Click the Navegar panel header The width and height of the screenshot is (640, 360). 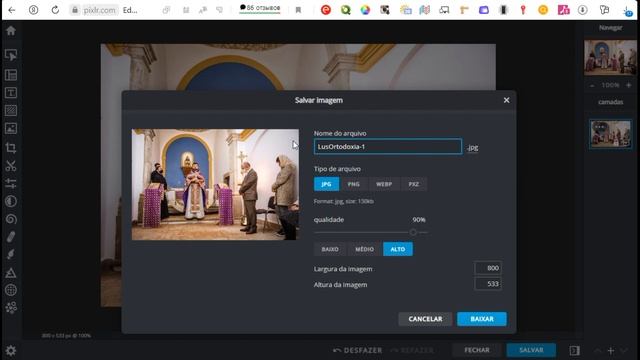[x=610, y=28]
